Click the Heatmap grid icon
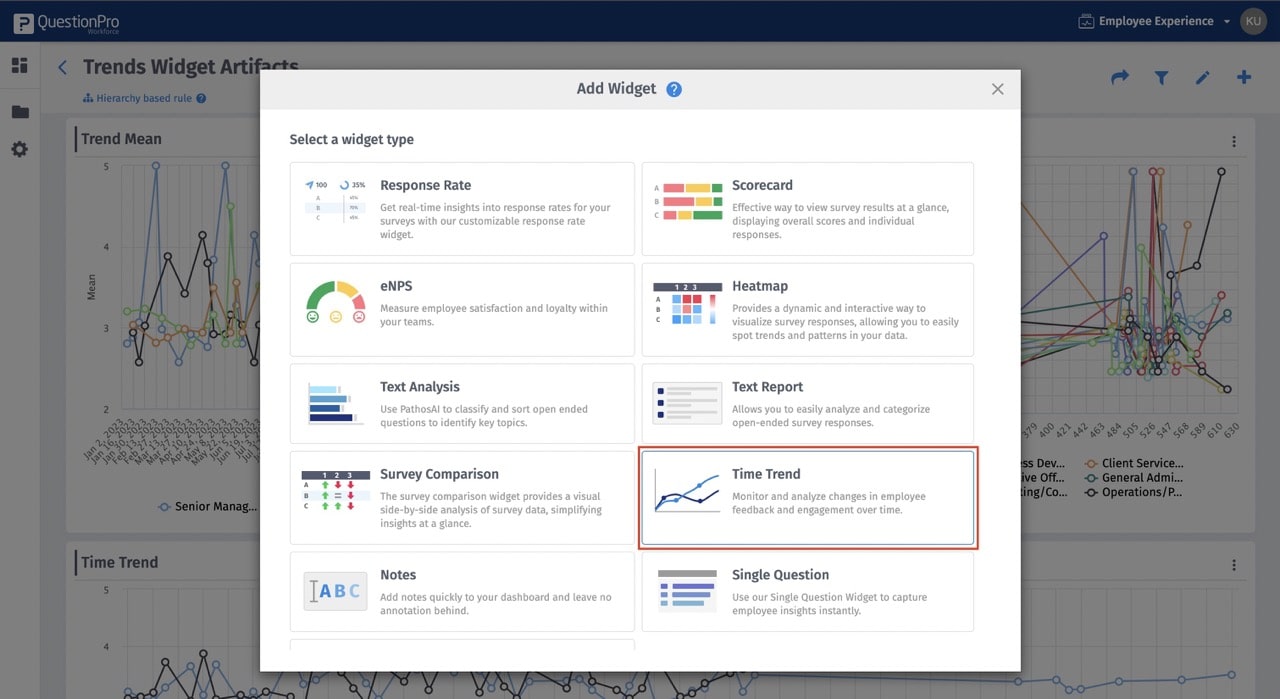 (x=687, y=303)
